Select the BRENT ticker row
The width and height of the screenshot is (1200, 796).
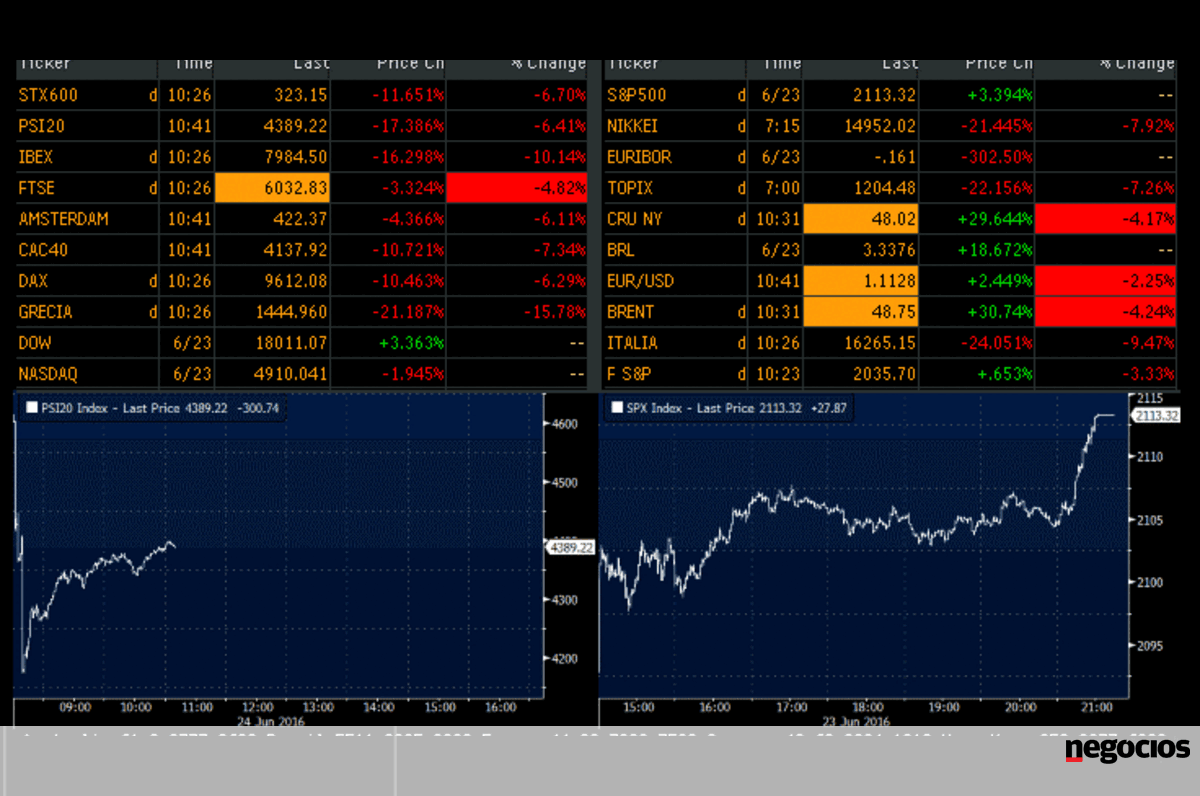pos(632,312)
